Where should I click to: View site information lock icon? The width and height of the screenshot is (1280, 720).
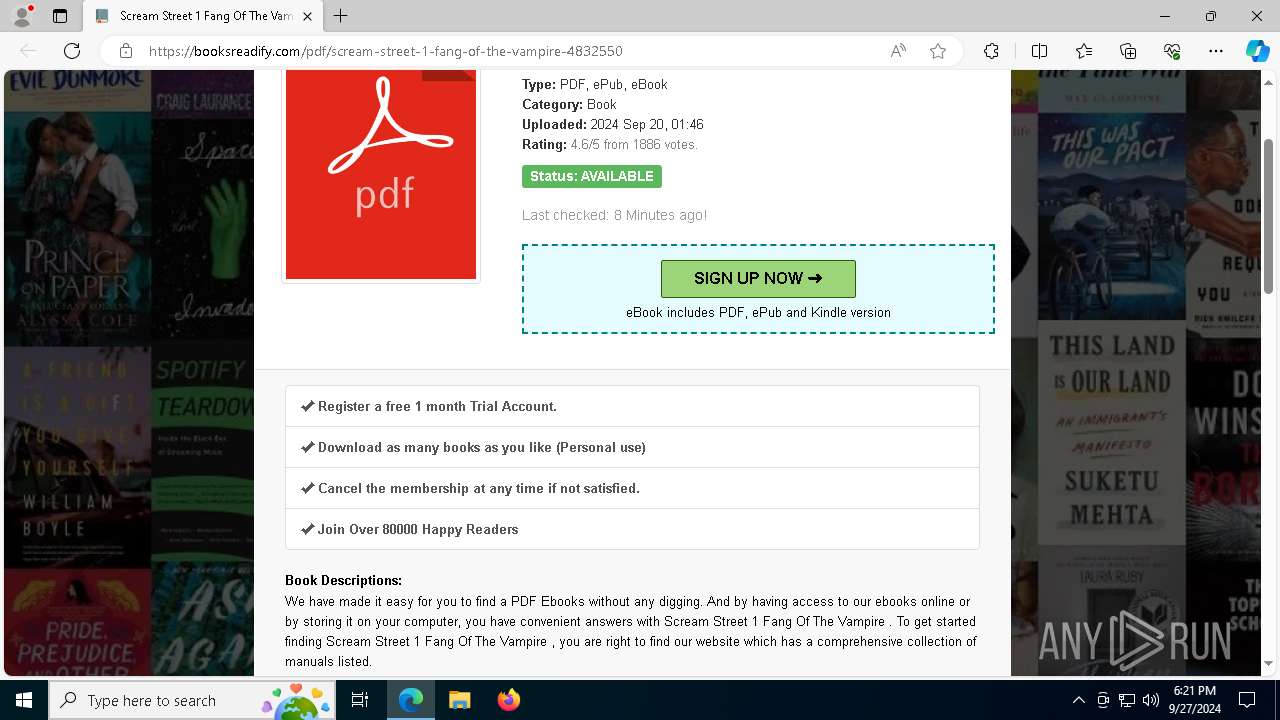coord(125,51)
